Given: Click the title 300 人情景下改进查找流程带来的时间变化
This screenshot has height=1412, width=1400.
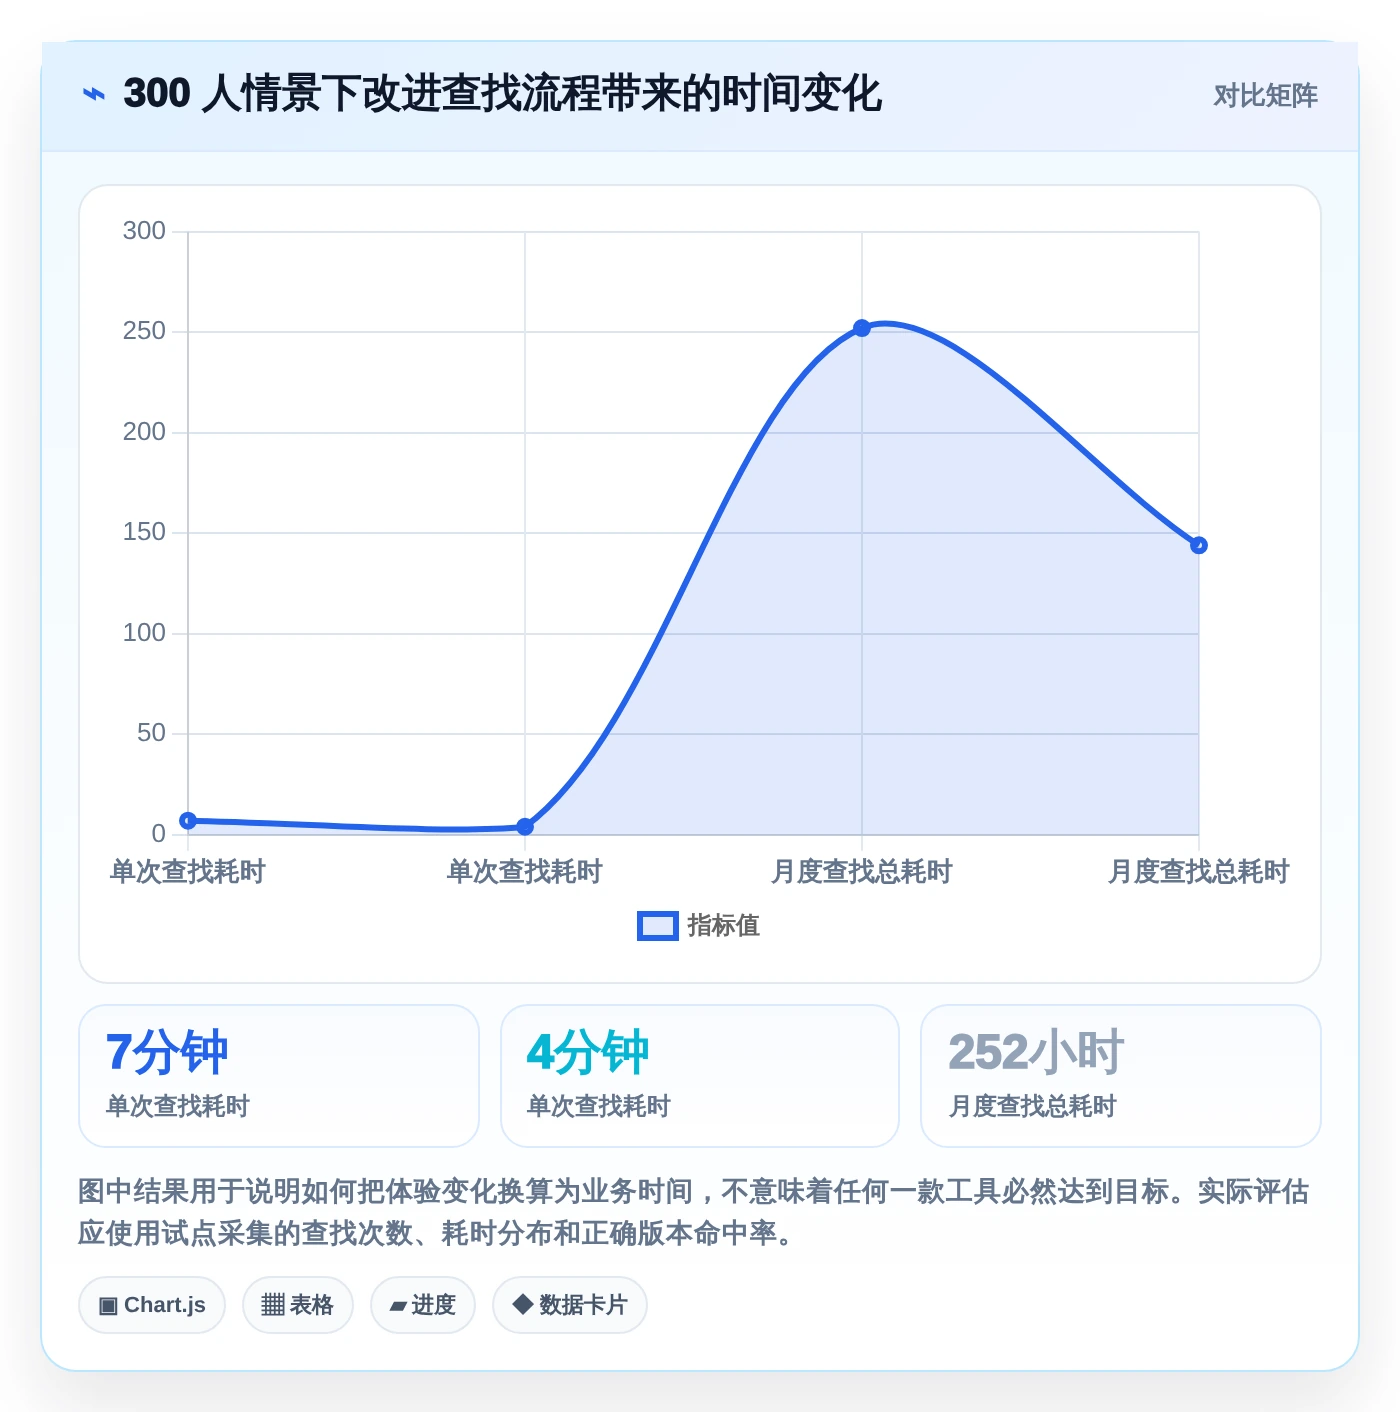Looking at the screenshot, I should (502, 94).
